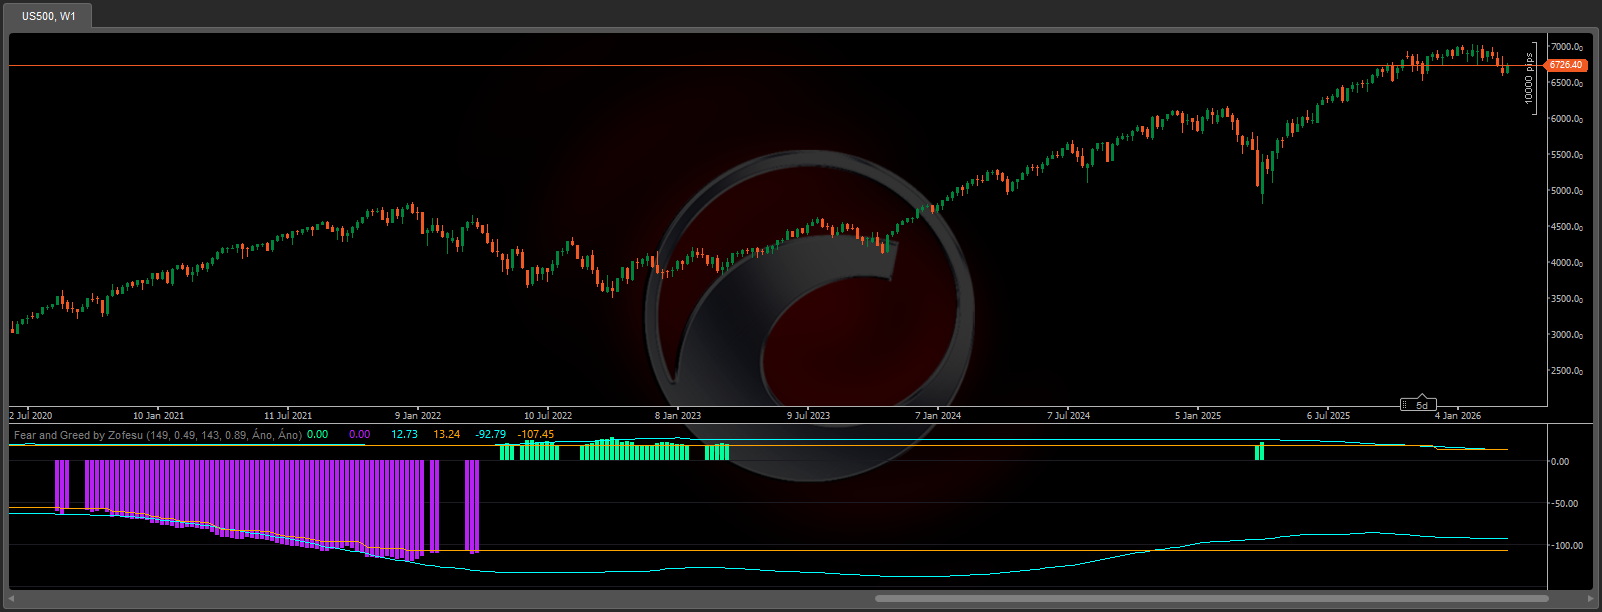Click the orange 13.24 indicator value
Image resolution: width=1602 pixels, height=612 pixels.
pyautogui.click(x=446, y=435)
